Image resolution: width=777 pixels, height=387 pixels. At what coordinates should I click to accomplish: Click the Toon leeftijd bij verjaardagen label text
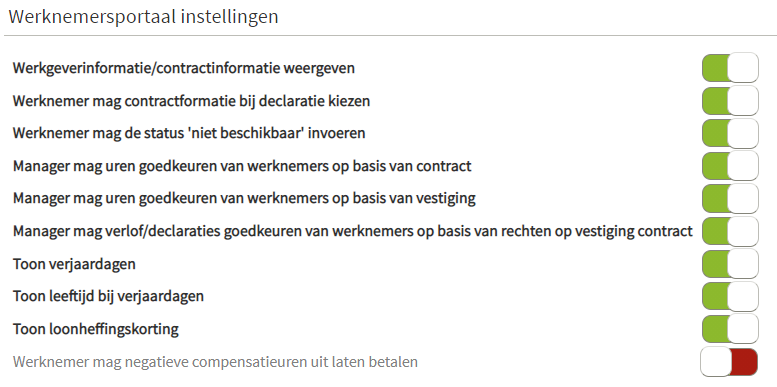pyautogui.click(x=108, y=297)
